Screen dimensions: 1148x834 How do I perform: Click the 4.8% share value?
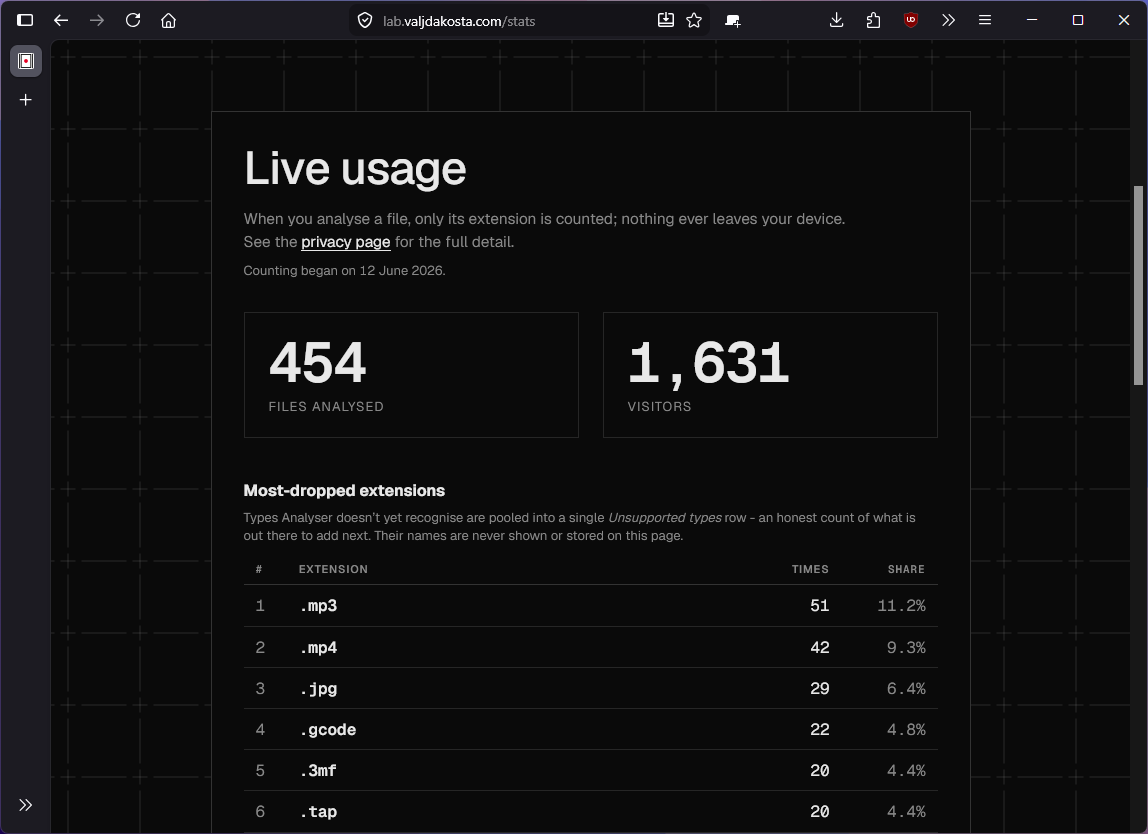[906, 729]
